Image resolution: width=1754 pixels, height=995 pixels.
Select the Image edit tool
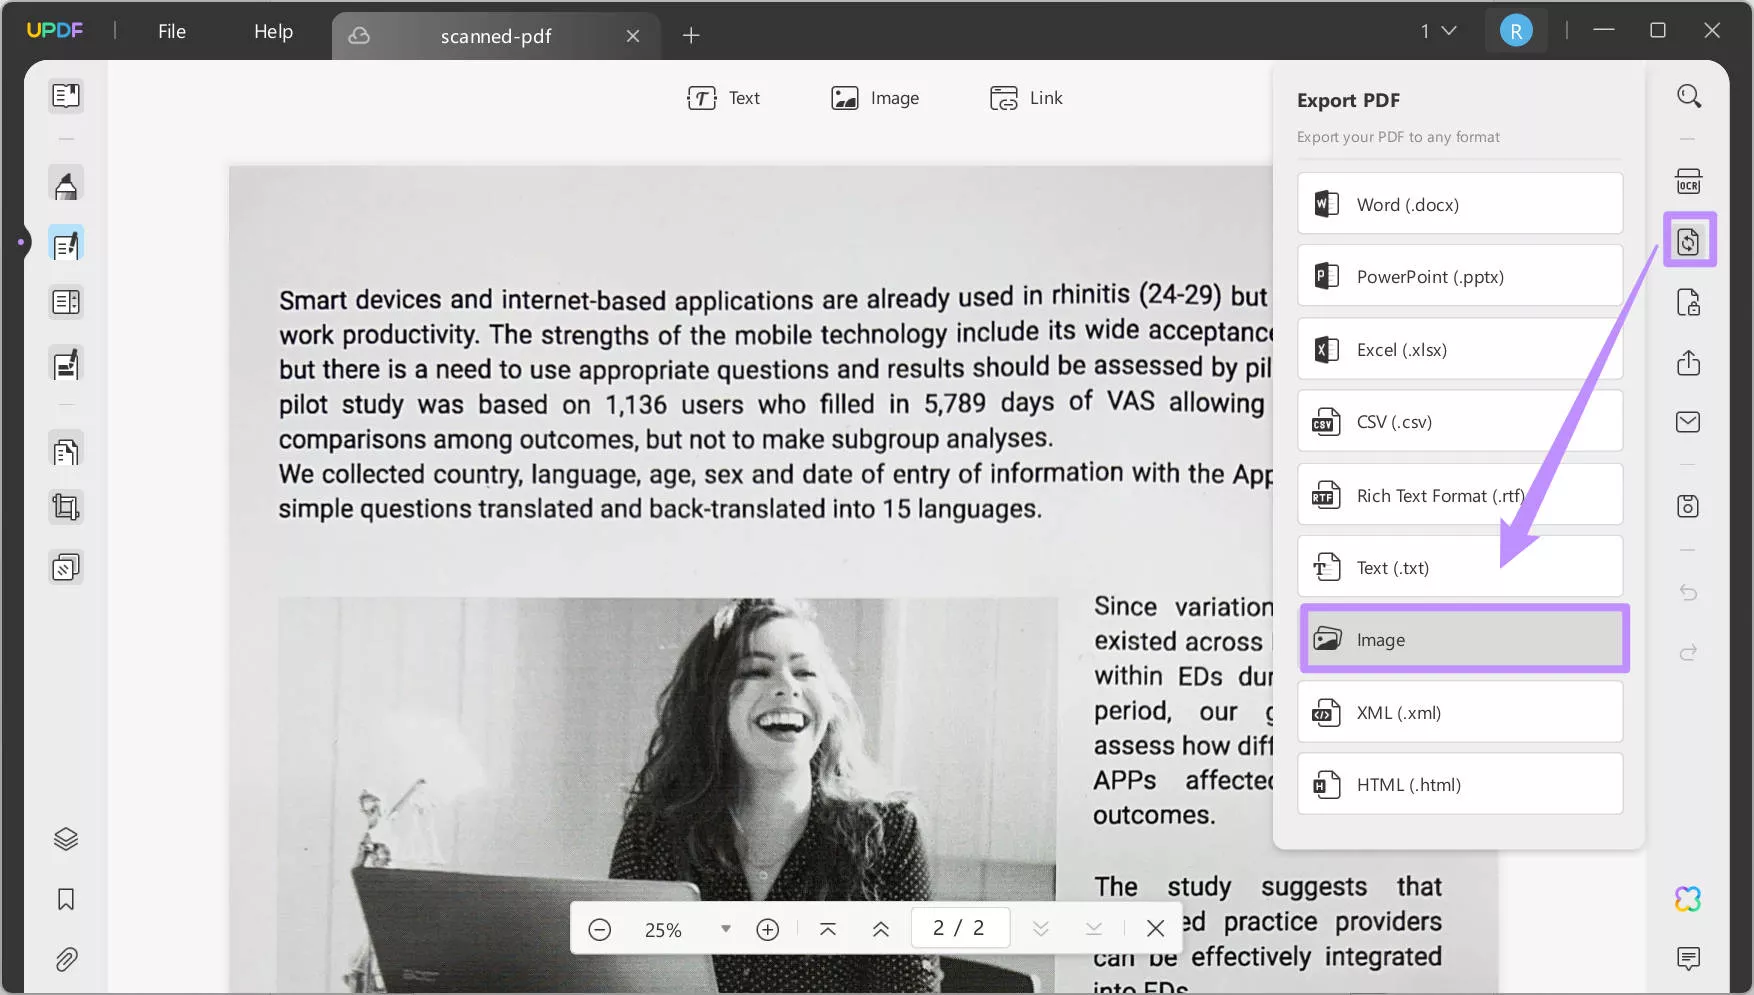point(875,98)
